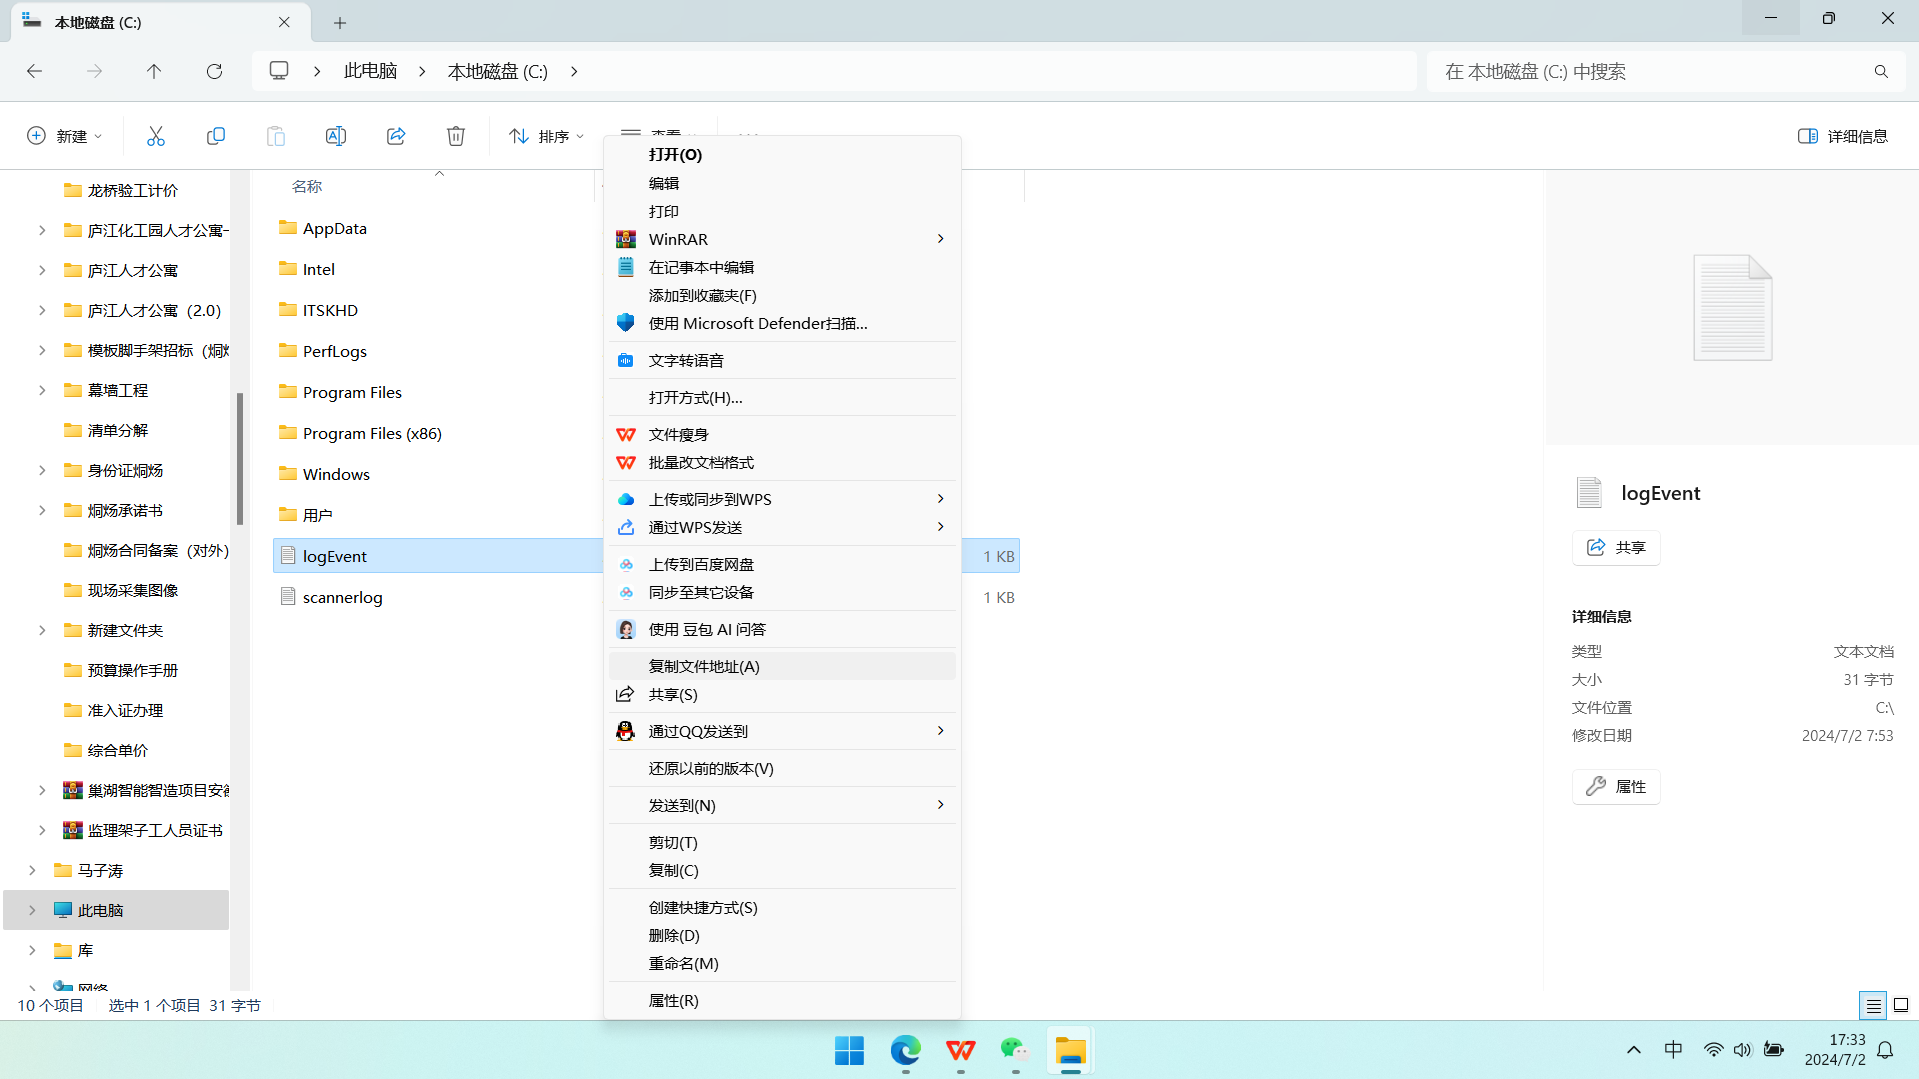Click the Windows Start button
Image resolution: width=1919 pixels, height=1079 pixels.
click(850, 1051)
